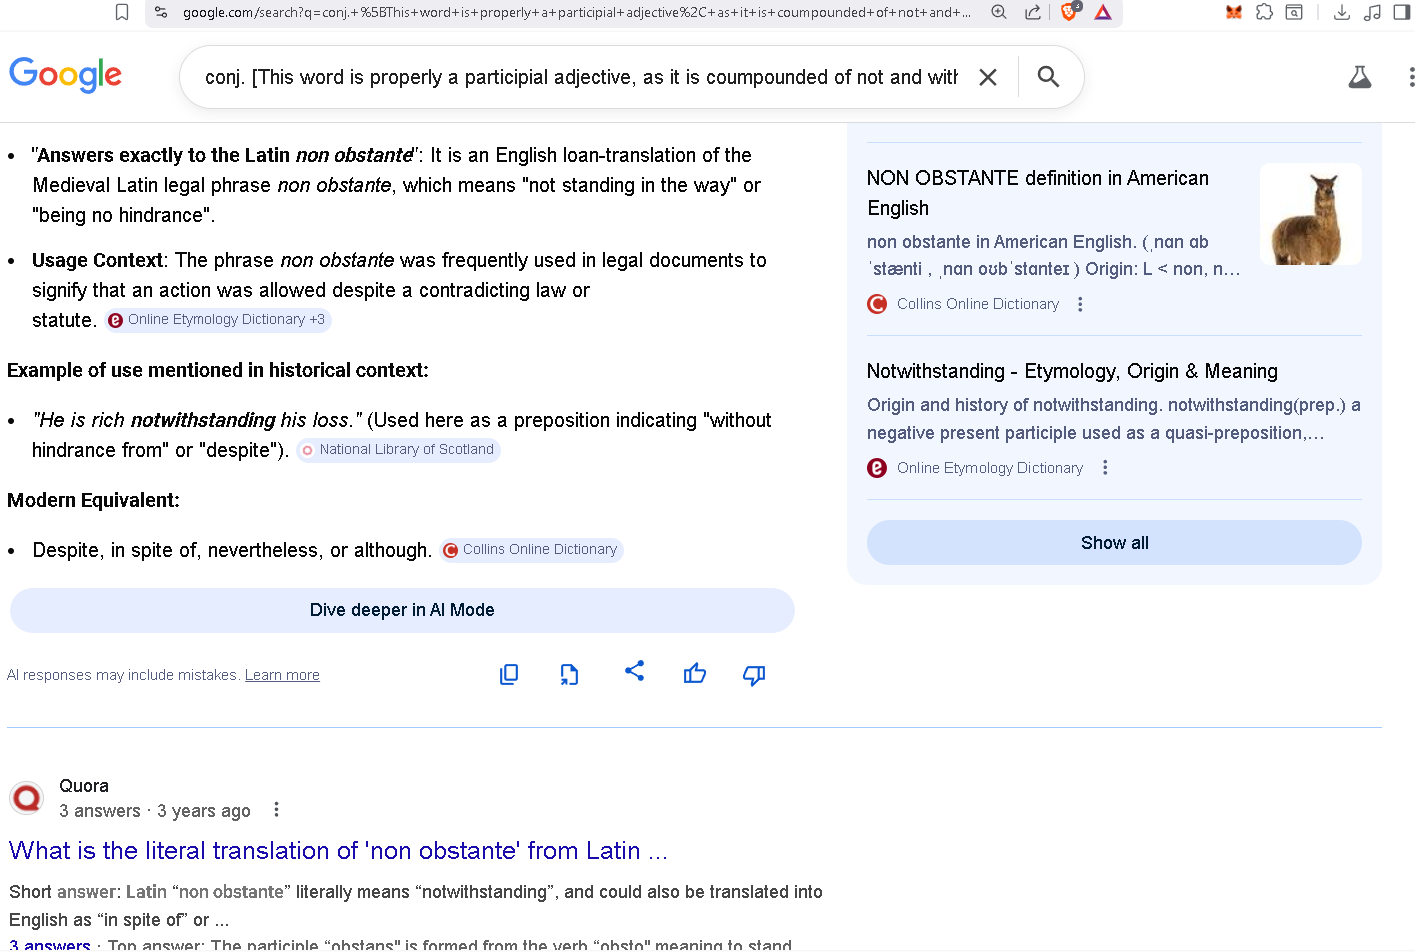Open Search Labs flask icon
Image resolution: width=1415 pixels, height=952 pixels.
point(1359,77)
